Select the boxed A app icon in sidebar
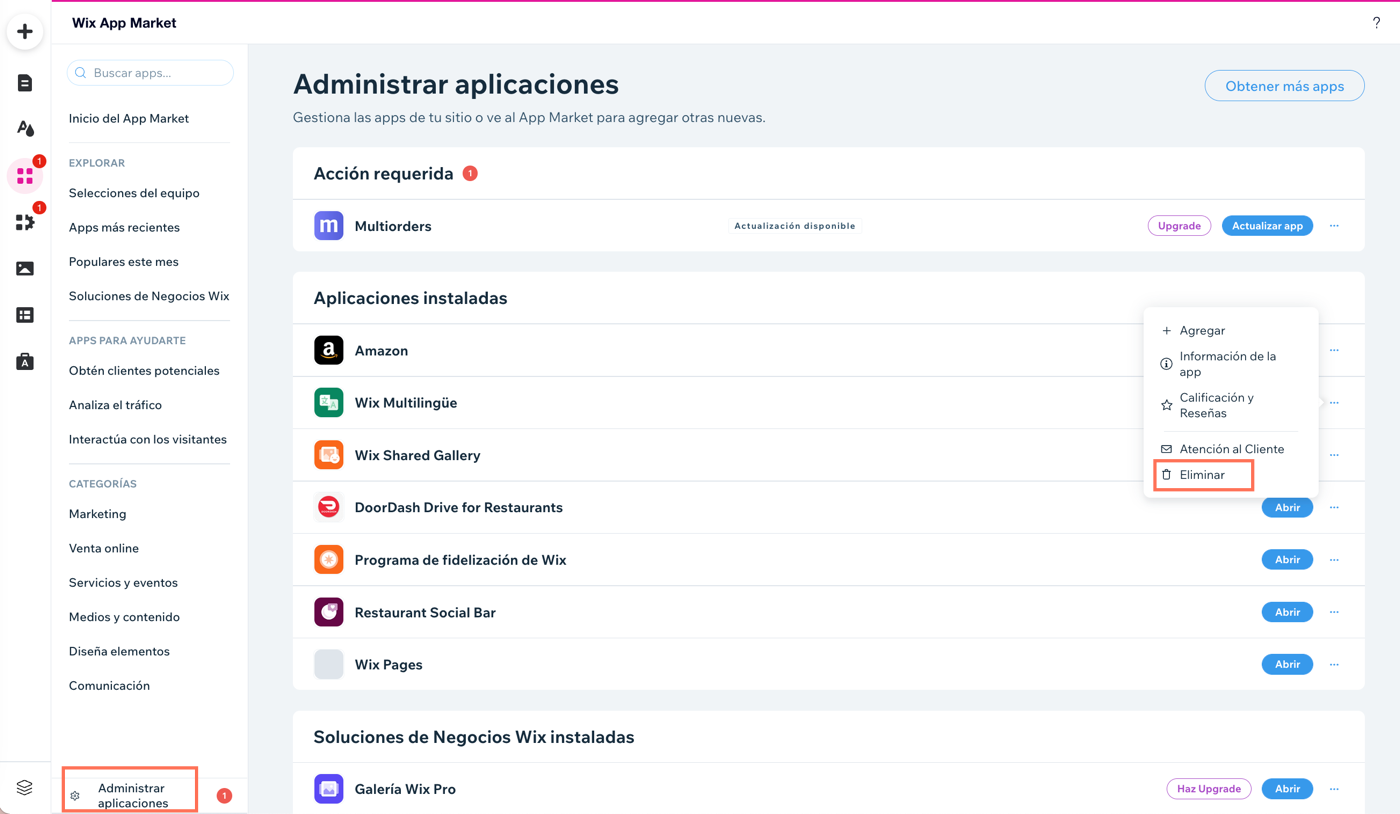The width and height of the screenshot is (1400, 814). [24, 360]
